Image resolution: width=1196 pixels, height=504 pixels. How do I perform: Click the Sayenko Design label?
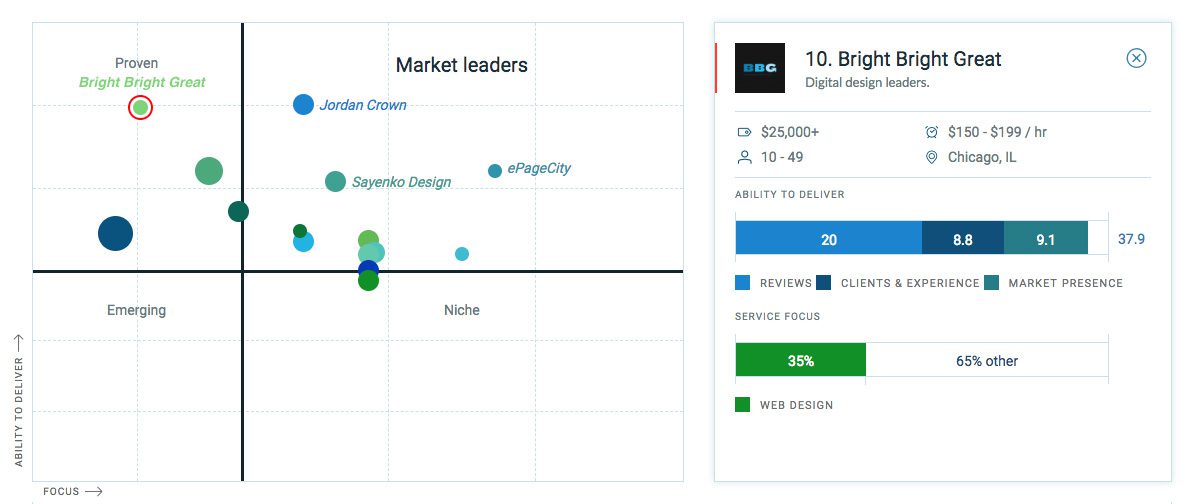pyautogui.click(x=401, y=182)
